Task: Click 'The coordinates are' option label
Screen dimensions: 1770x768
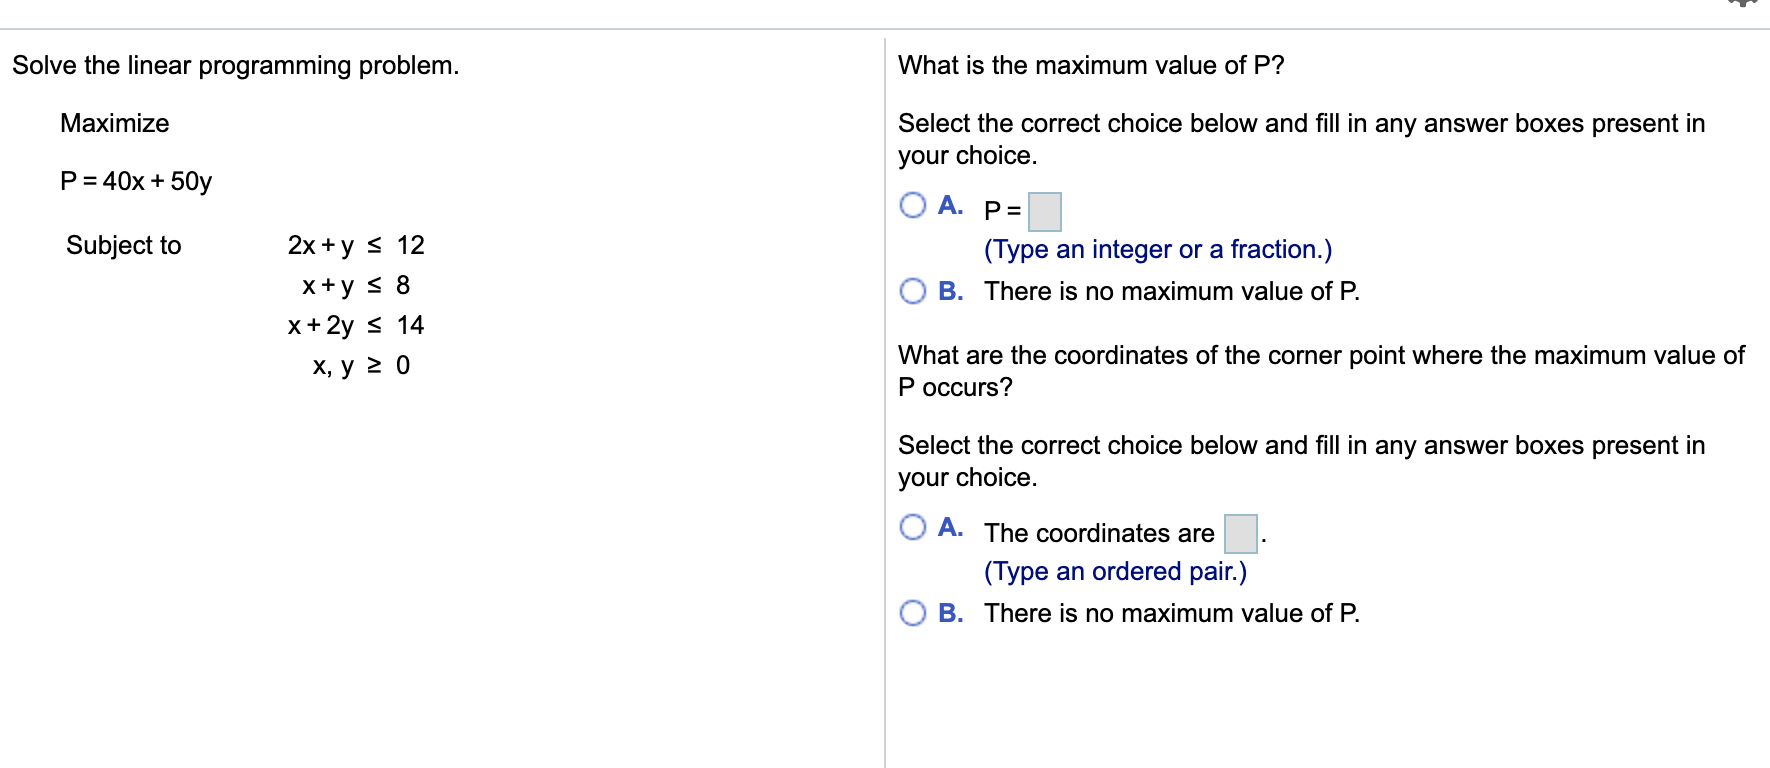Action: pyautogui.click(x=1098, y=533)
